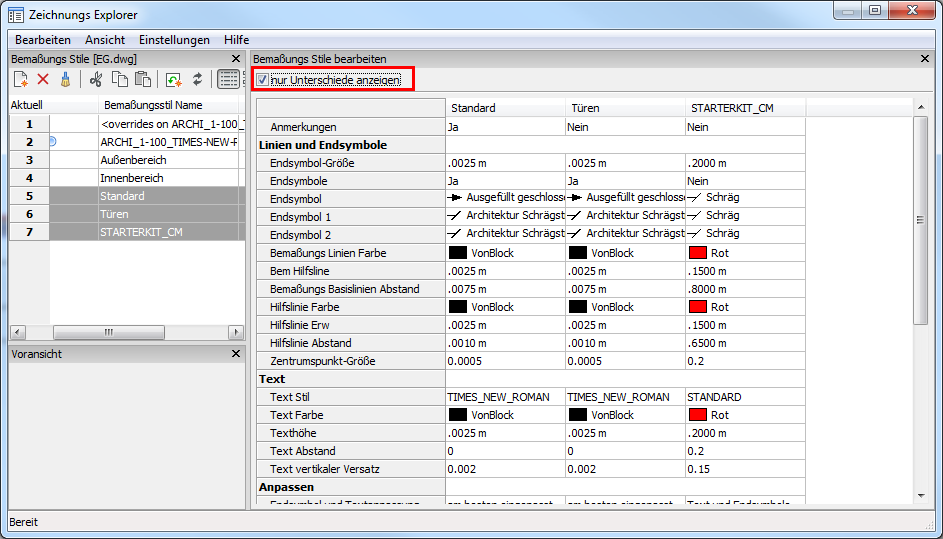This screenshot has height=539, width=943.
Task: Edit Türen's Bemaßungs Basislinien Abstand value
Action: tap(625, 289)
